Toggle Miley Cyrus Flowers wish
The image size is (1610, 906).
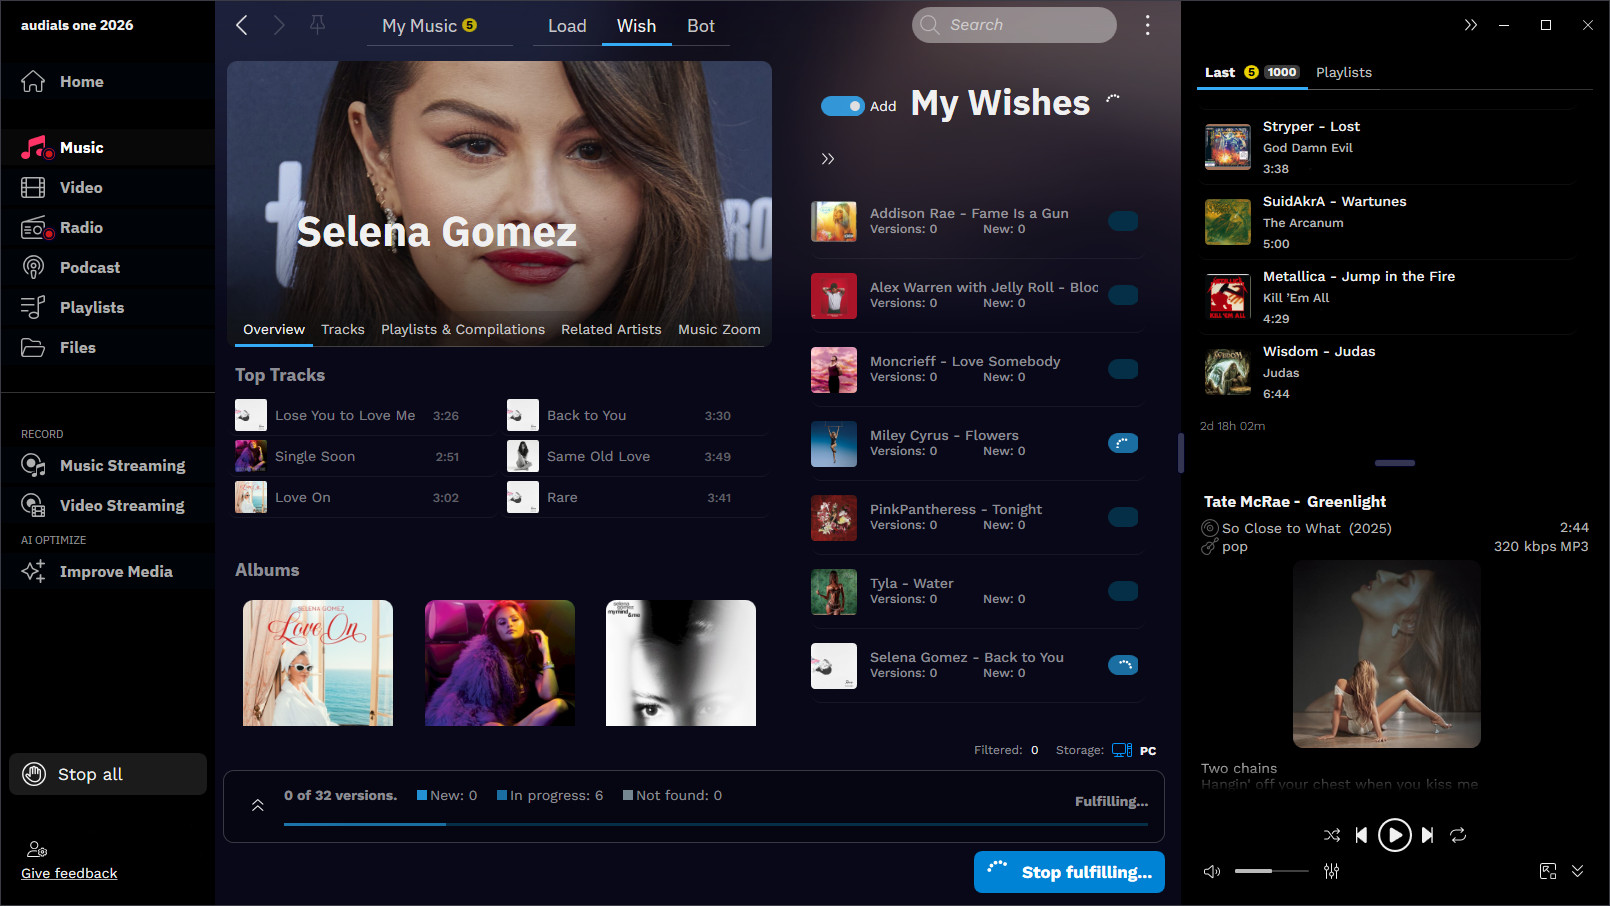pos(1123,443)
